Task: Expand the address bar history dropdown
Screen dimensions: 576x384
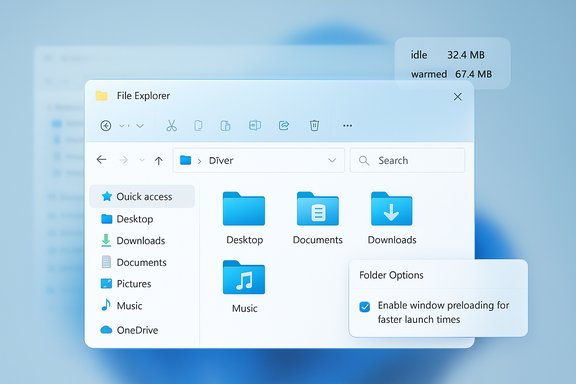Action: point(332,161)
